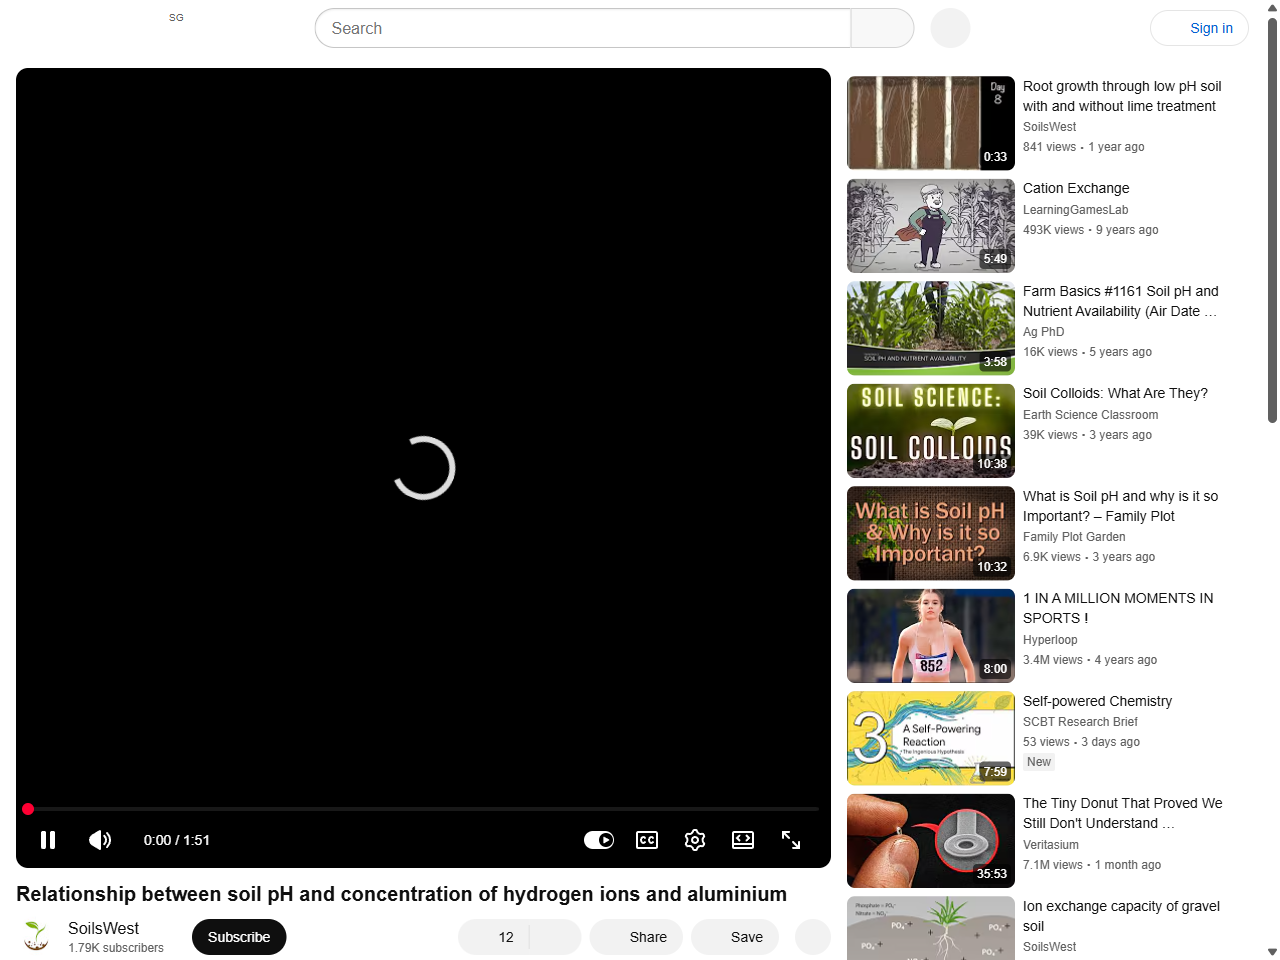Open video settings gear
Image resolution: width=1280 pixels, height=960 pixels.
coord(695,840)
